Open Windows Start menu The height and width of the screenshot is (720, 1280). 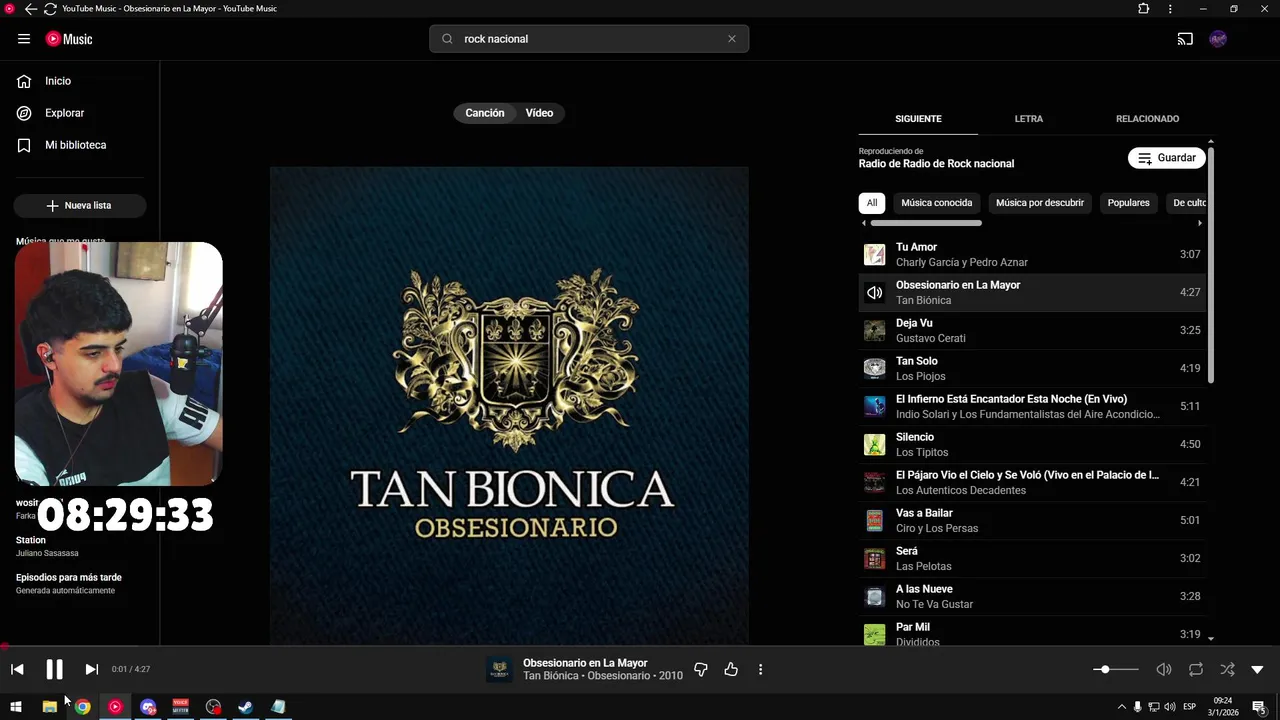click(x=16, y=707)
